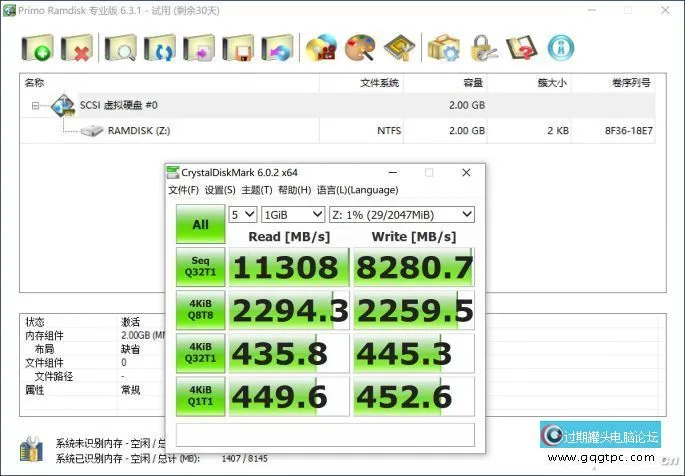Click the memory chip management icon
Image resolution: width=685 pixels, height=476 pixels.
399,48
